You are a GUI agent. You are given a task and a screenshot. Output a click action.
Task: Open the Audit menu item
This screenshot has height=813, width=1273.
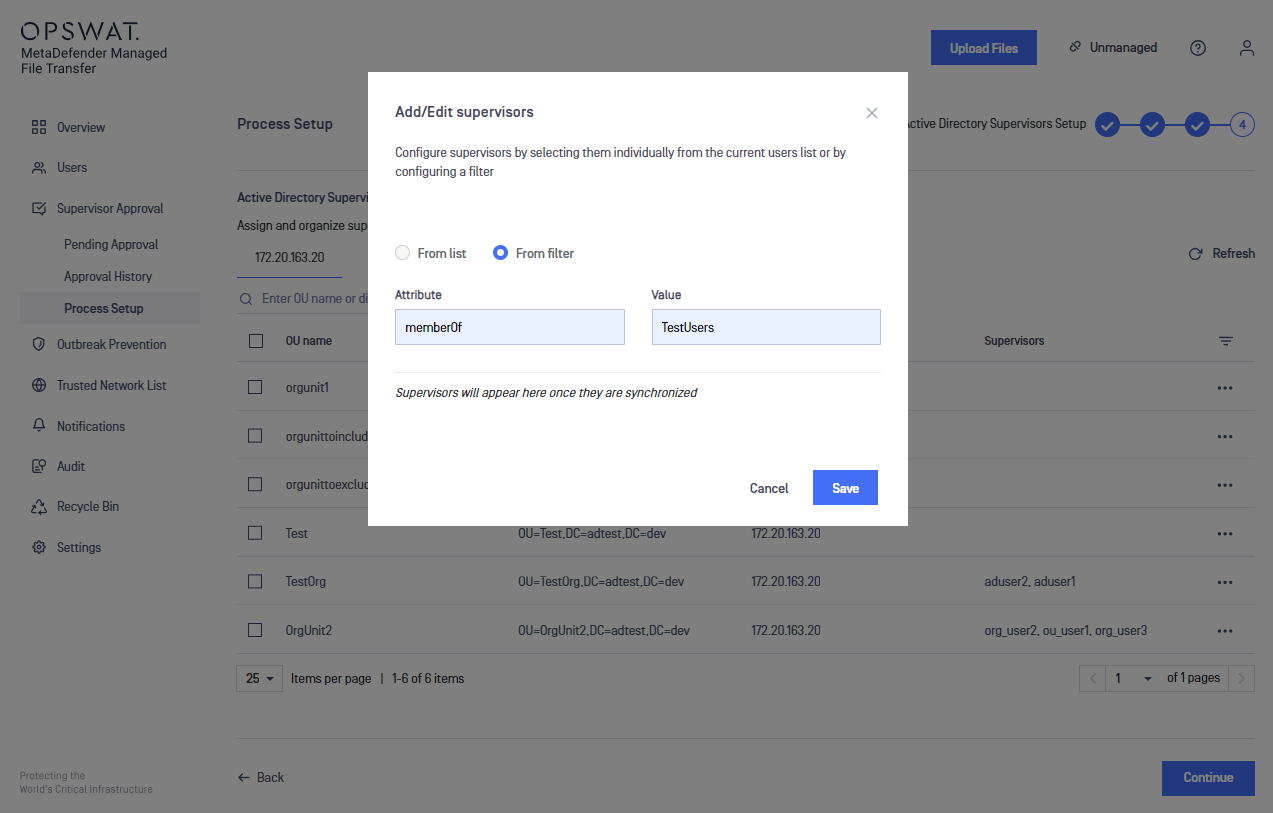(71, 466)
